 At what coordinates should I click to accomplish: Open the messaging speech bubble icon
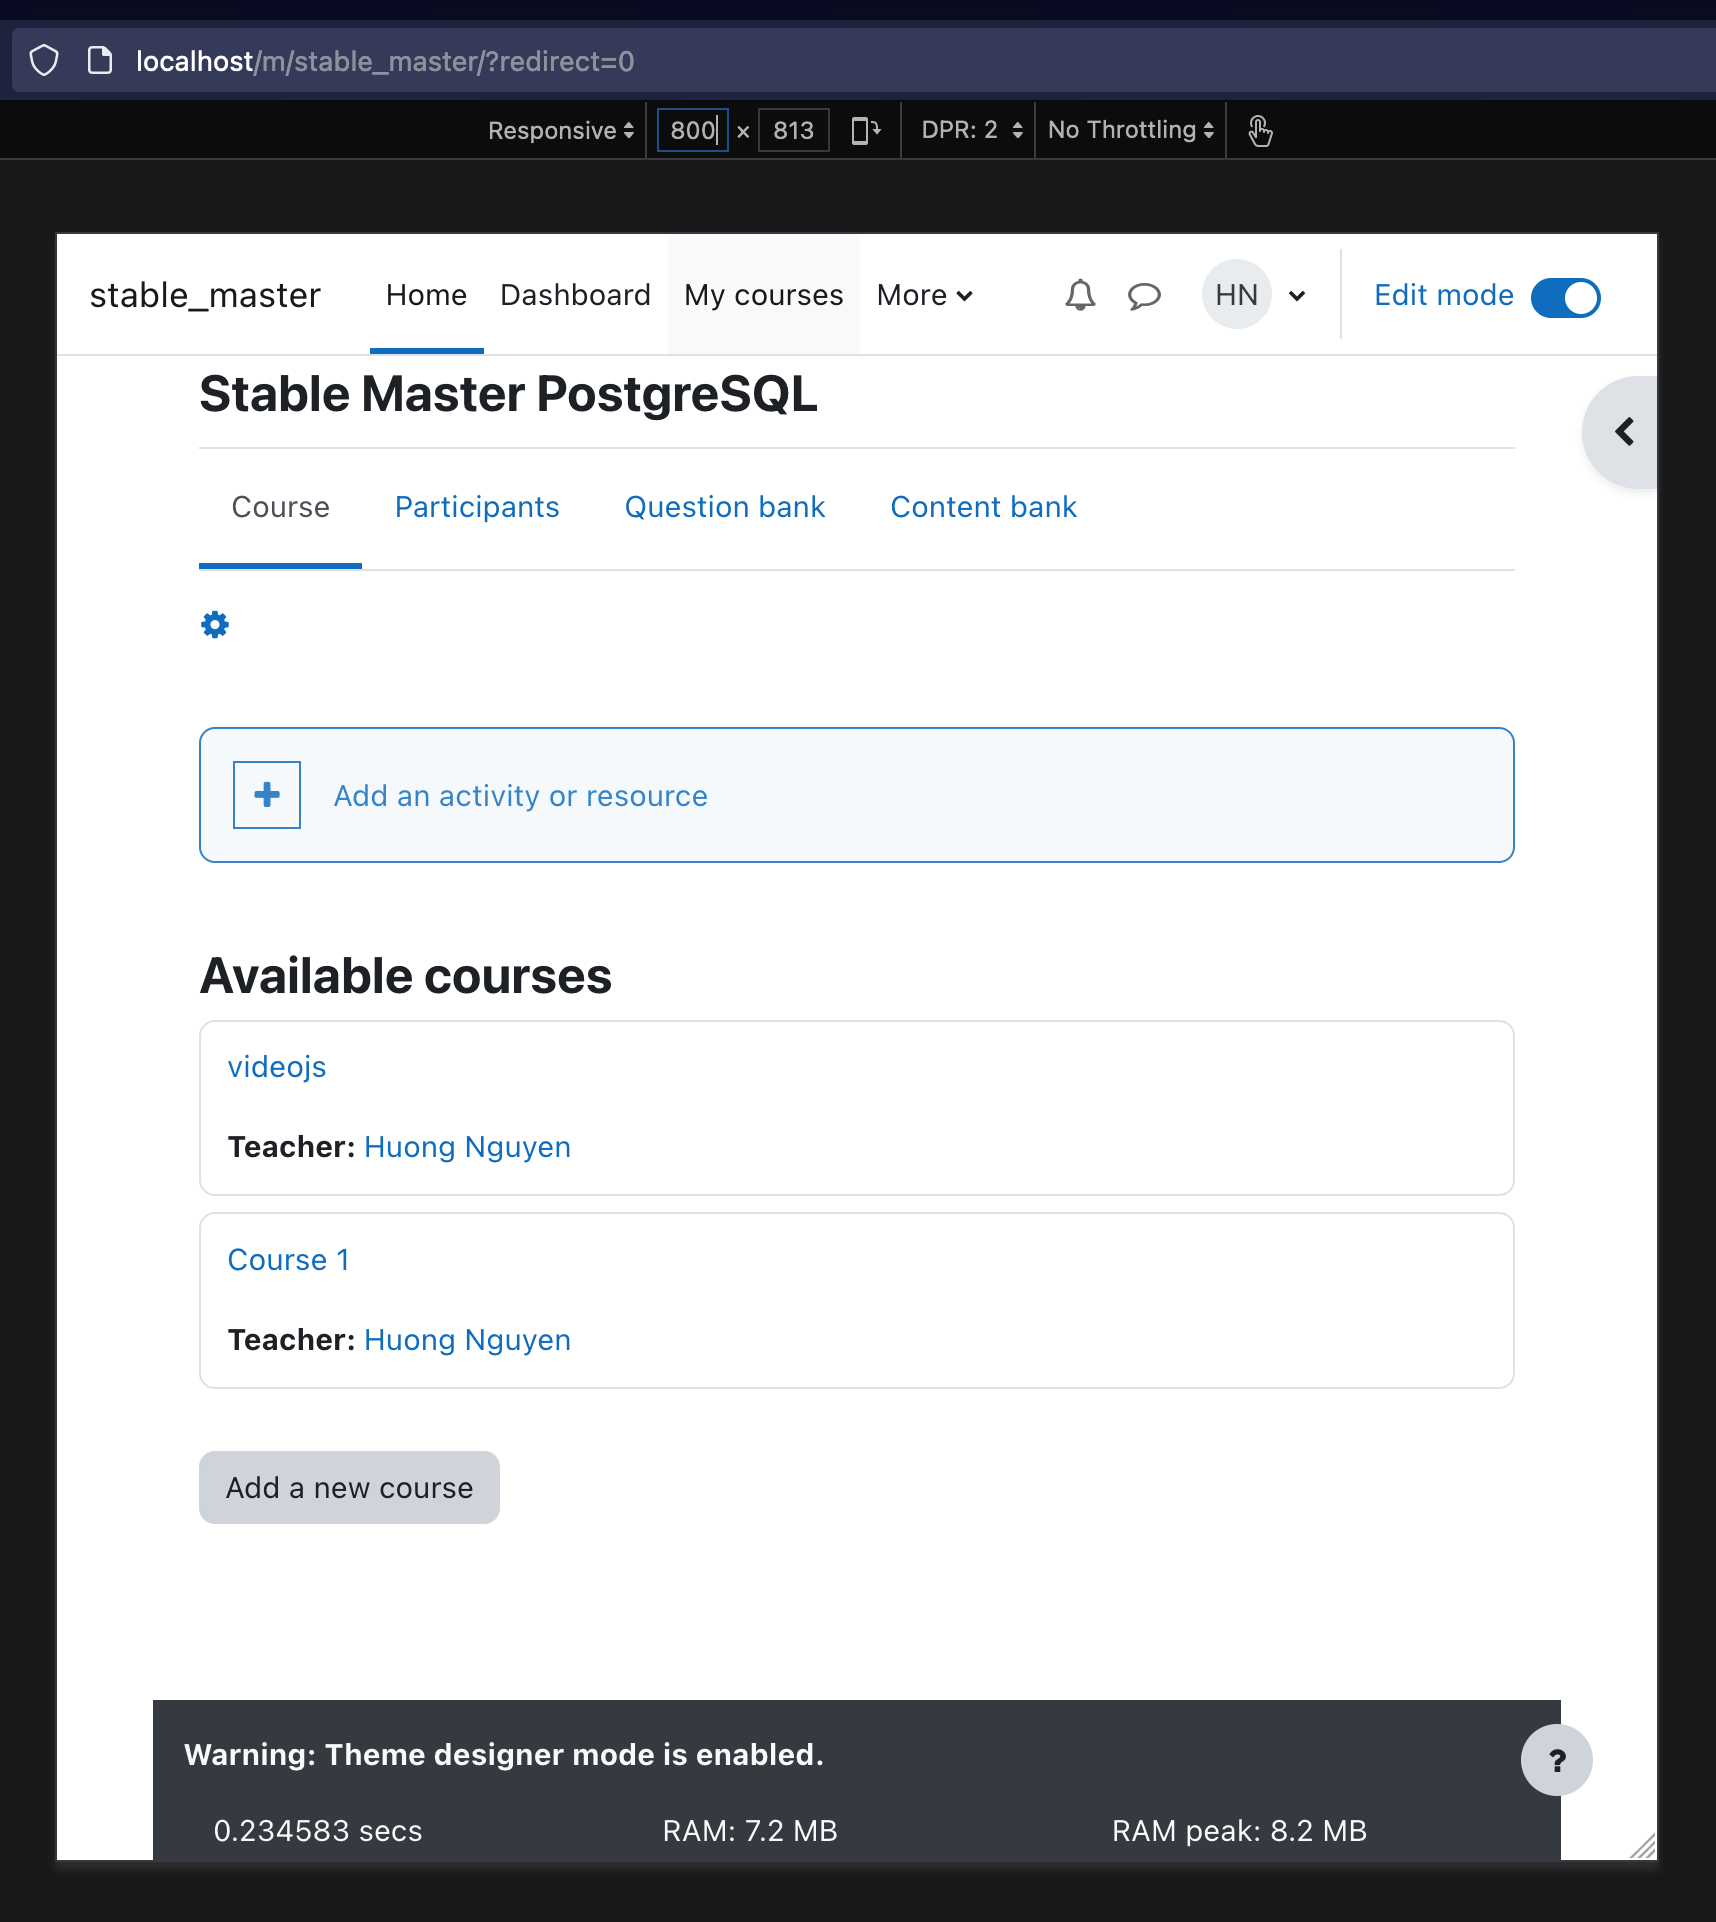[1144, 296]
